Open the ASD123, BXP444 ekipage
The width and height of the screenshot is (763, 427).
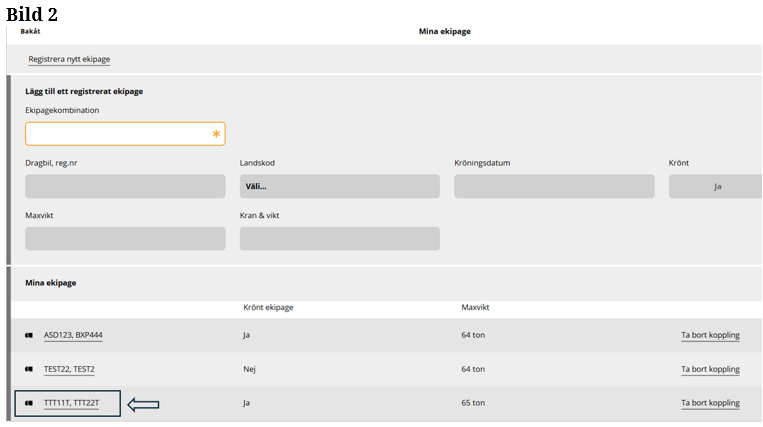click(73, 336)
